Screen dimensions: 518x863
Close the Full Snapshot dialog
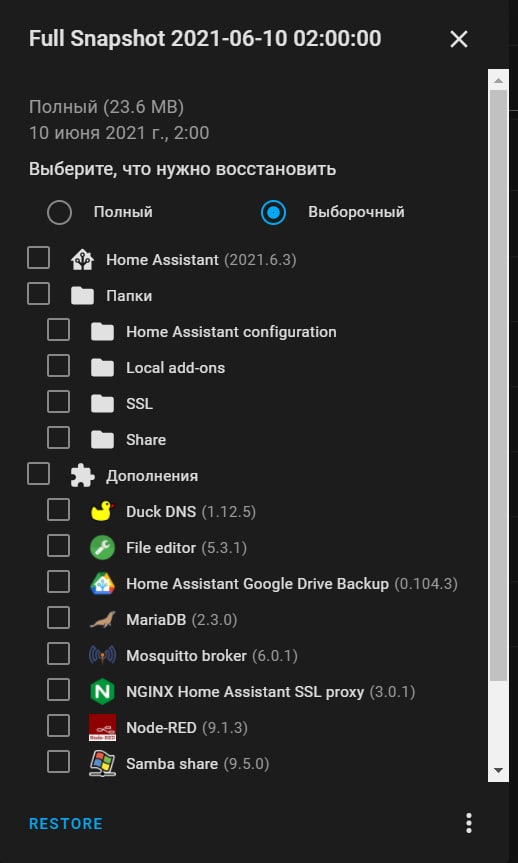click(x=459, y=39)
